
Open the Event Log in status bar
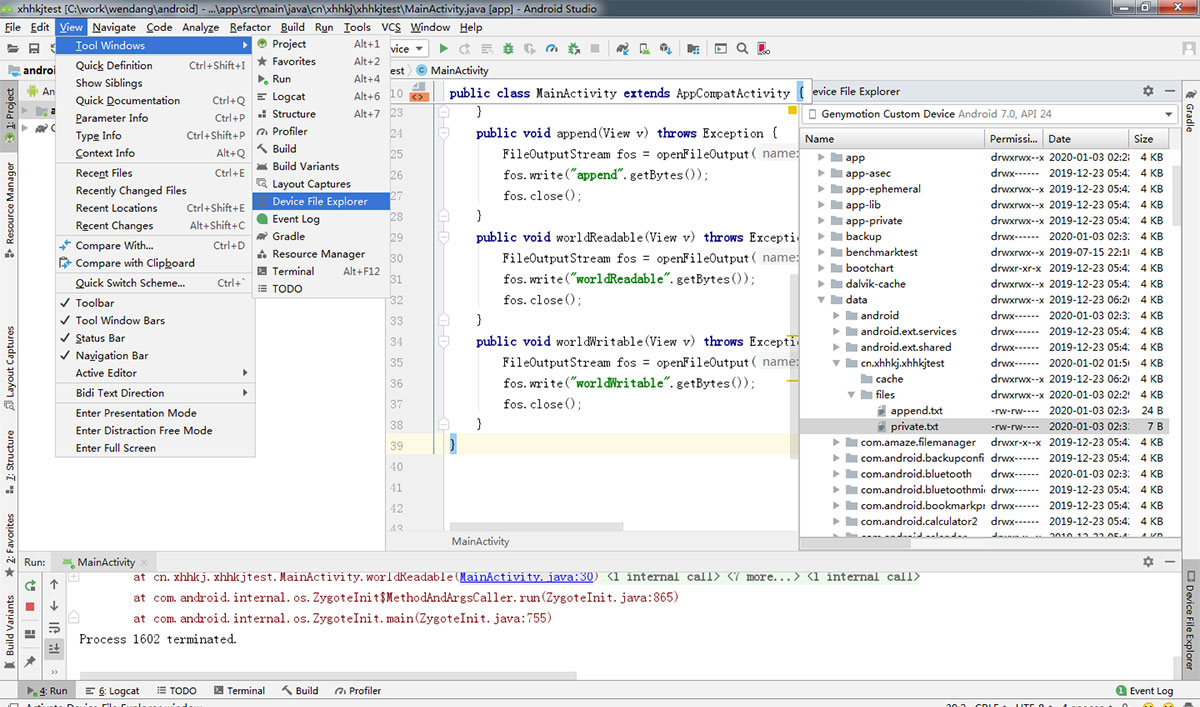1144,691
